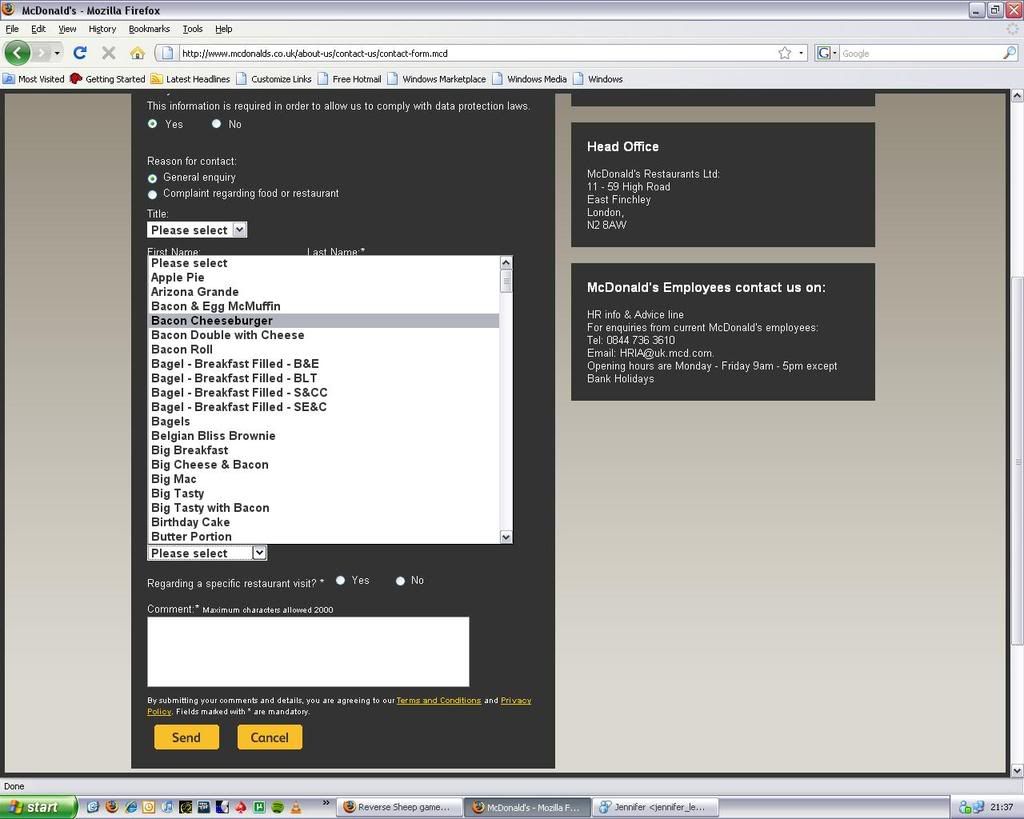The width and height of the screenshot is (1024, 819).
Task: Switch to the Jennifer chat taskbar window
Action: pyautogui.click(x=655, y=807)
